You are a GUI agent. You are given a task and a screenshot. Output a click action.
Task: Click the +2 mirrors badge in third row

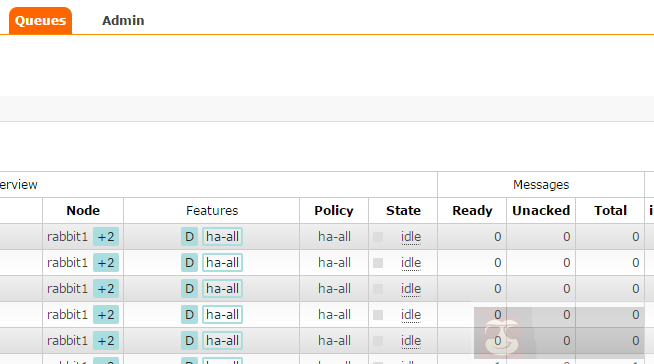pyautogui.click(x=106, y=289)
